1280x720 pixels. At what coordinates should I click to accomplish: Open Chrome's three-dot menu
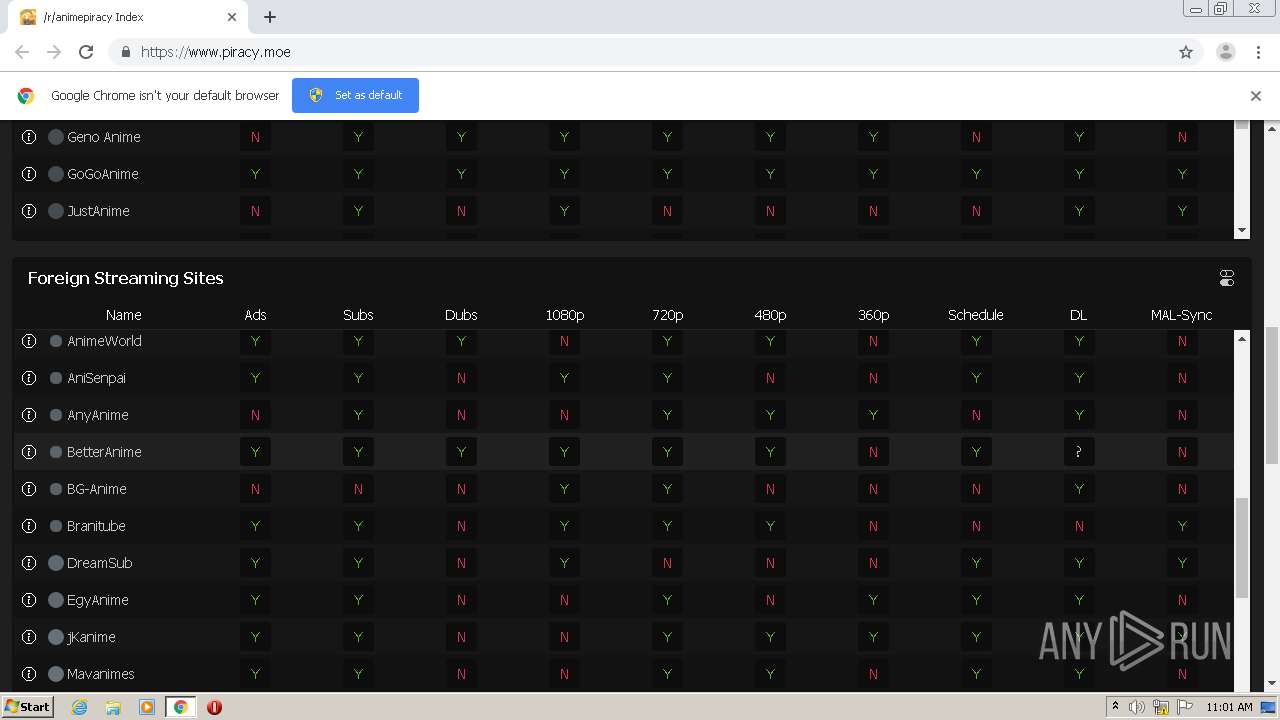(1258, 52)
